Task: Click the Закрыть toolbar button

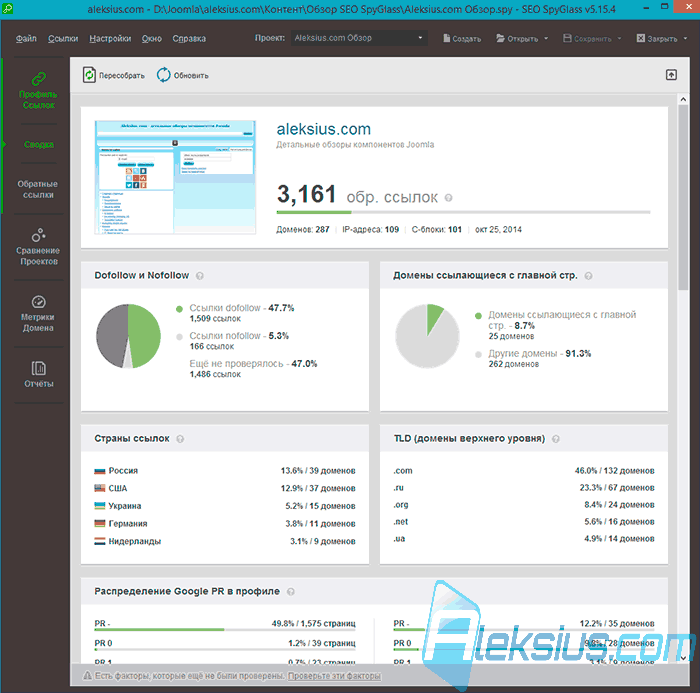Action: coord(657,38)
